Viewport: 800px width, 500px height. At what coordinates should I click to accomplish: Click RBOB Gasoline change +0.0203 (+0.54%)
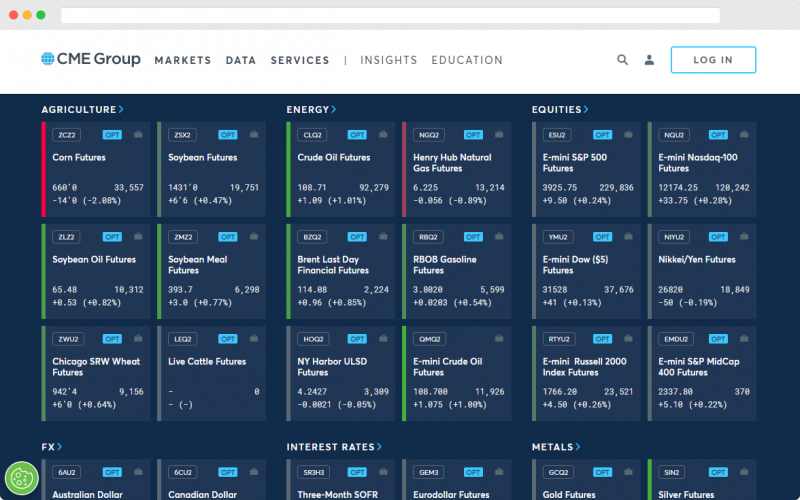point(453,303)
